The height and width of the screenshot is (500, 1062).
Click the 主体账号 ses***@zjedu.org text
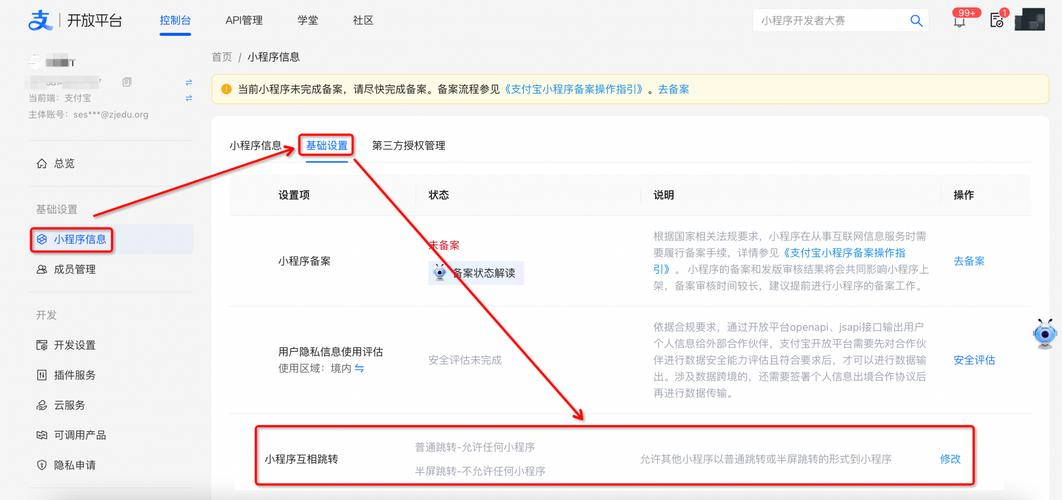point(88,114)
